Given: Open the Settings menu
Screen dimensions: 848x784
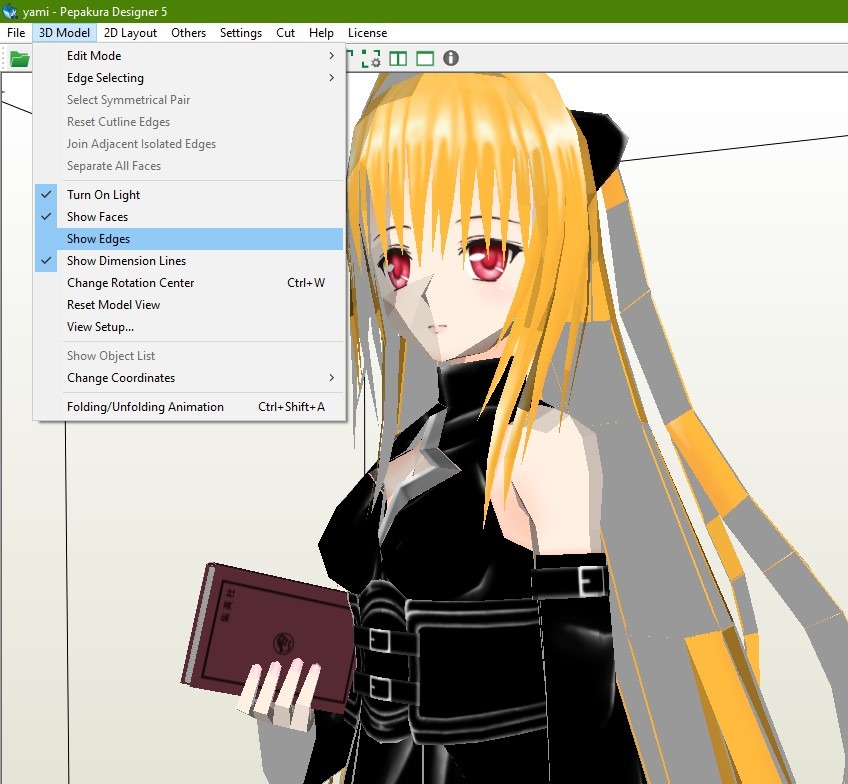Looking at the screenshot, I should (x=241, y=32).
